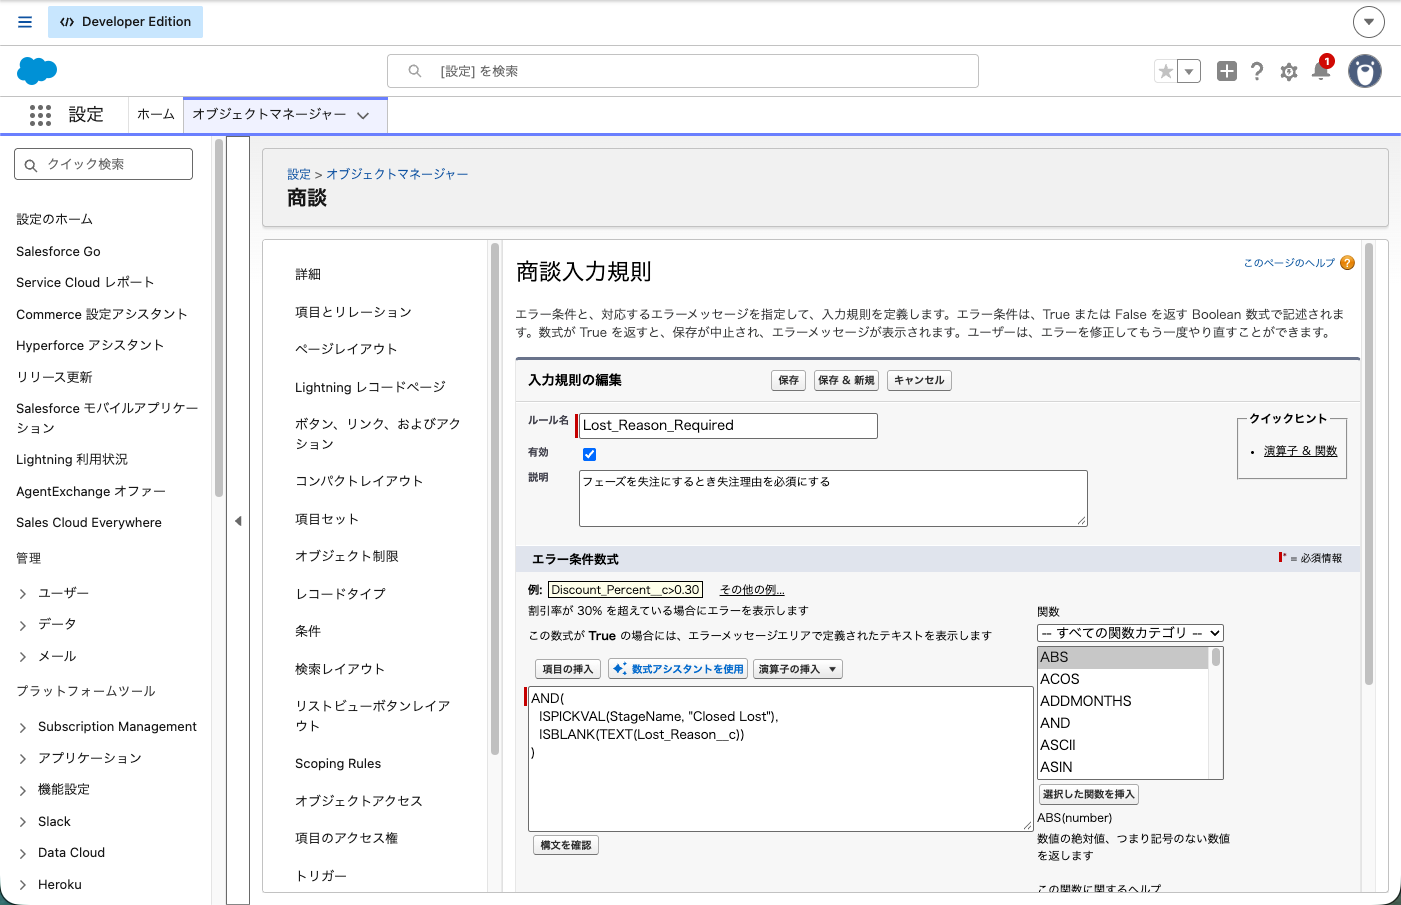Open 項目とリレーション in the object menu
The height and width of the screenshot is (905, 1401).
353,312
